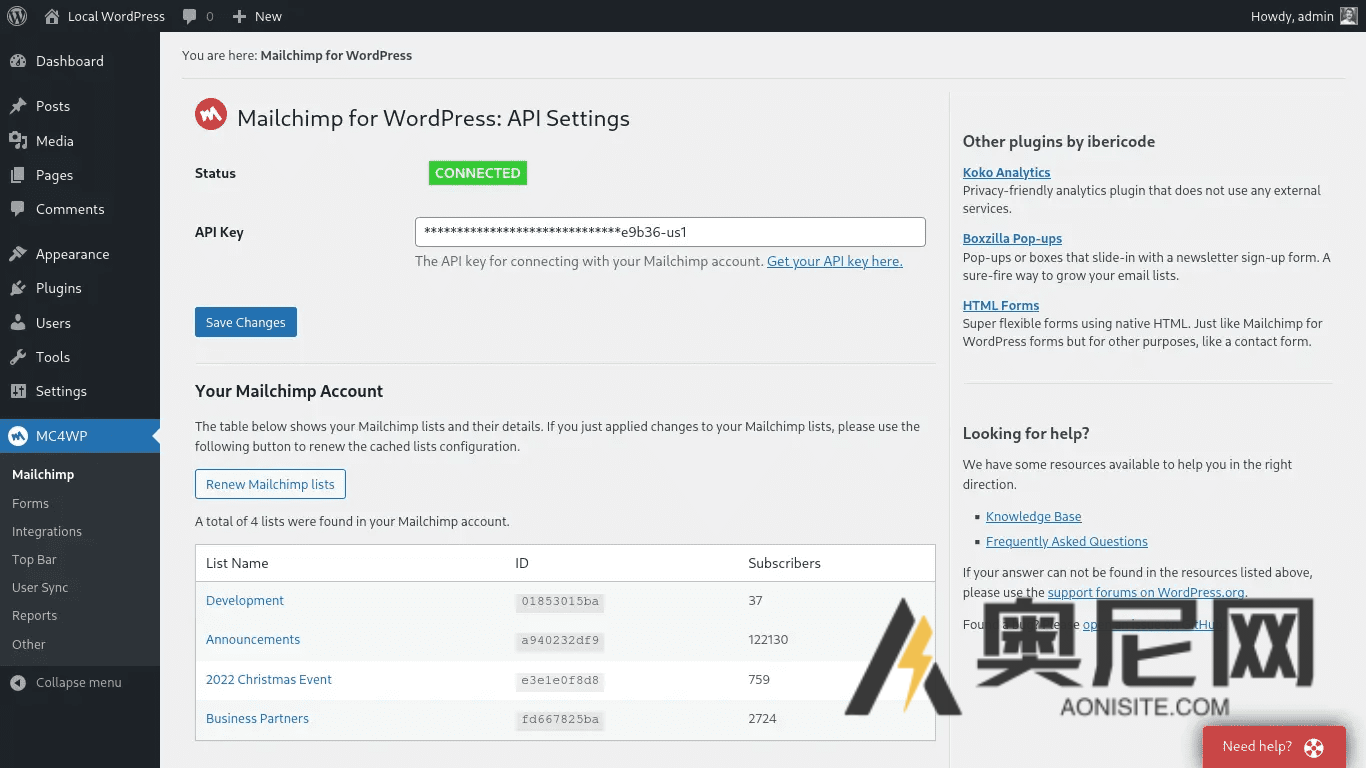The height and width of the screenshot is (768, 1366).
Task: Click Renew Mailchimp lists button
Action: pos(270,484)
